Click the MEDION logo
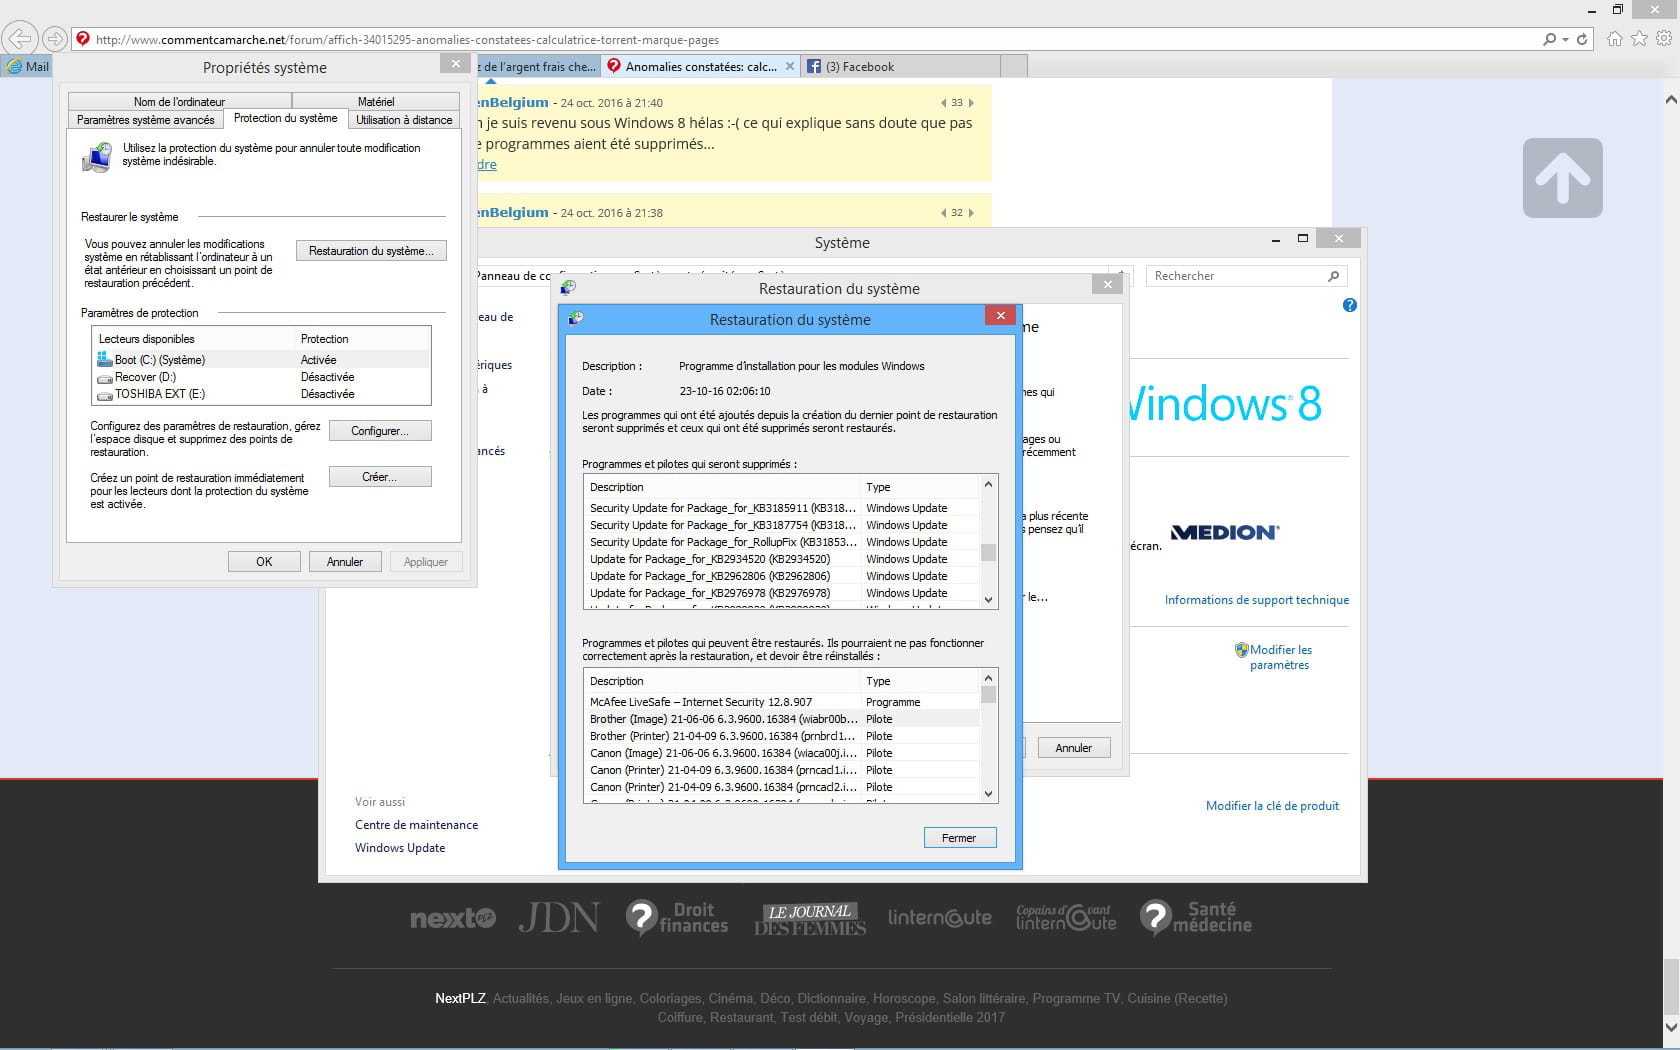This screenshot has height=1050, width=1680. (x=1225, y=532)
